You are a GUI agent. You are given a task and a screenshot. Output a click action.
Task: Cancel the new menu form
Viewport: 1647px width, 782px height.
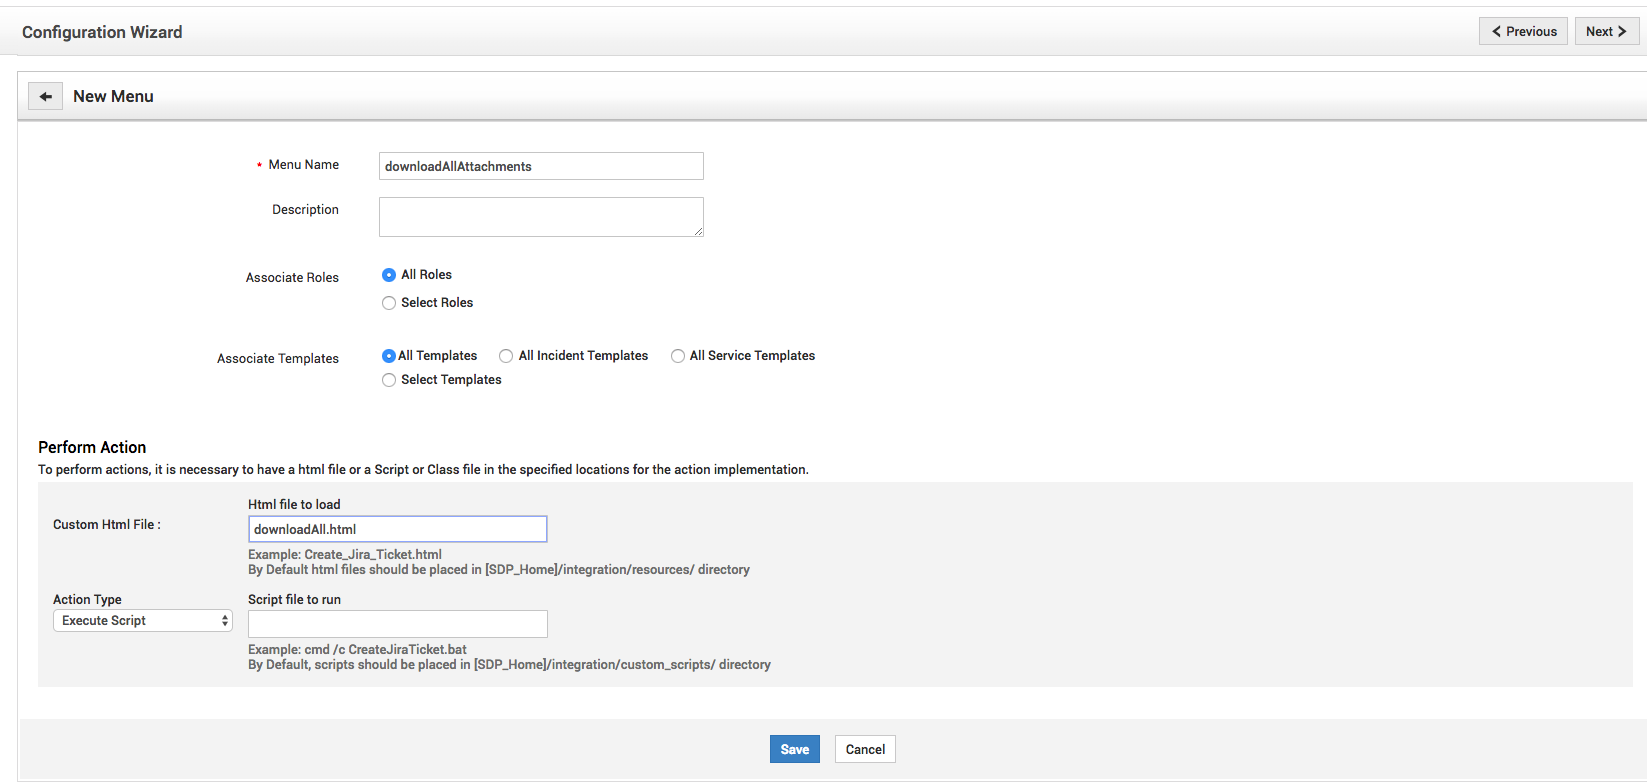[865, 749]
